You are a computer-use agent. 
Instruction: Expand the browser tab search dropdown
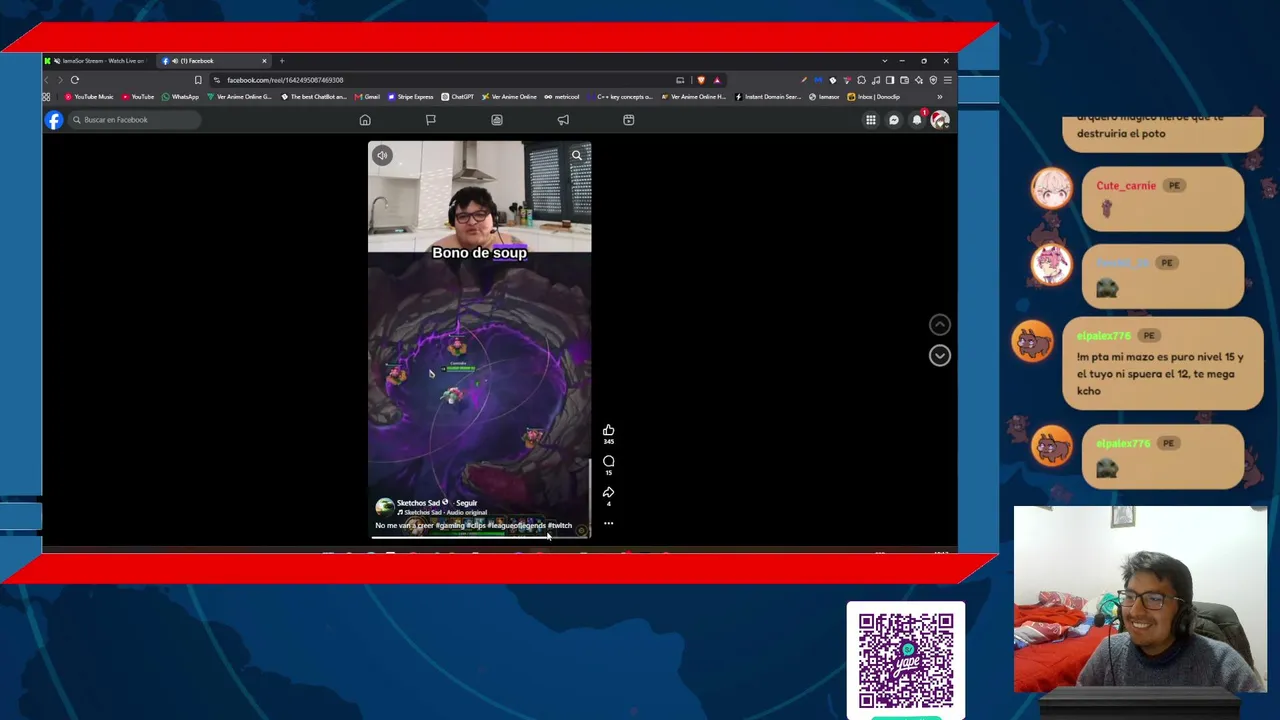click(x=884, y=61)
